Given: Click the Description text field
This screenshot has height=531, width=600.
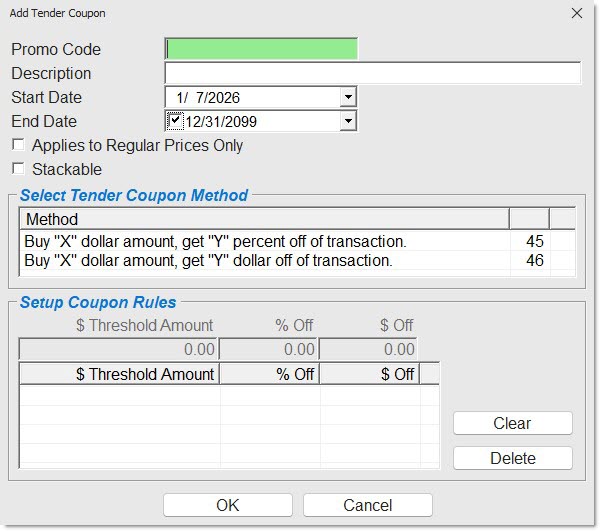Looking at the screenshot, I should [372, 73].
